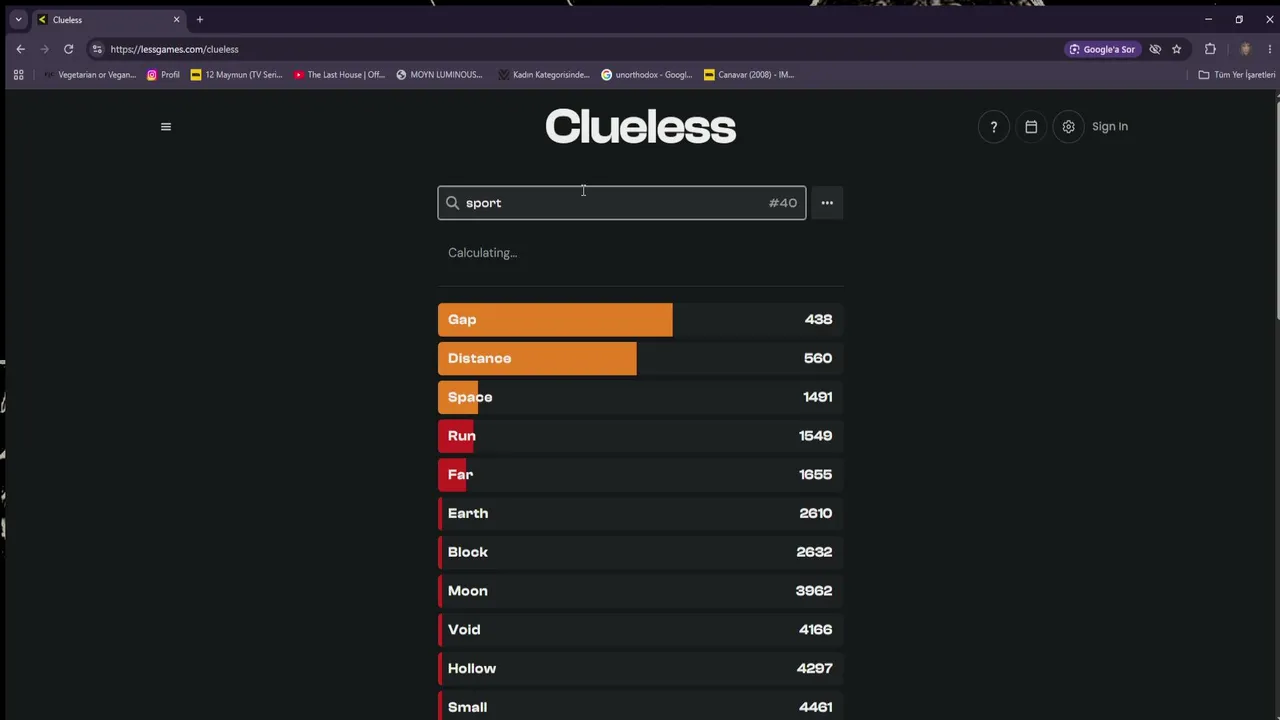1280x720 pixels.
Task: Select the Gap guess bar
Action: [640, 319]
